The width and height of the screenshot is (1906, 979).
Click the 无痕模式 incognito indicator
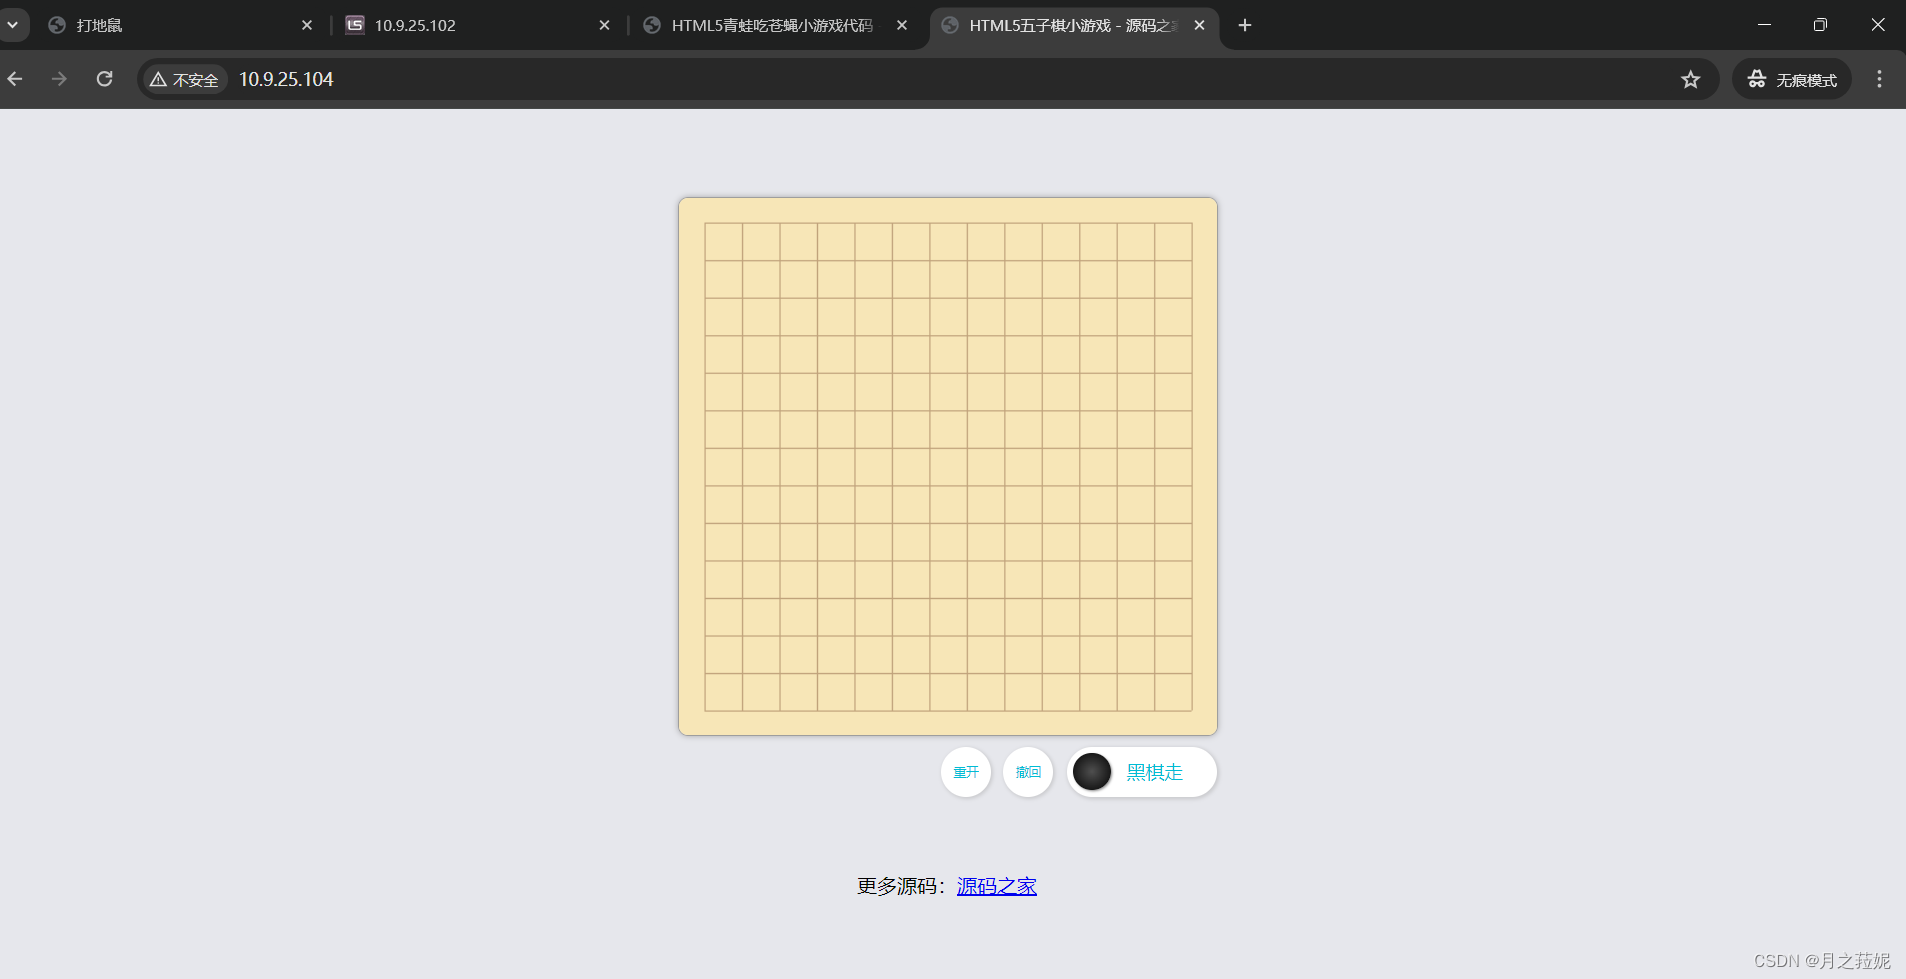click(1792, 80)
